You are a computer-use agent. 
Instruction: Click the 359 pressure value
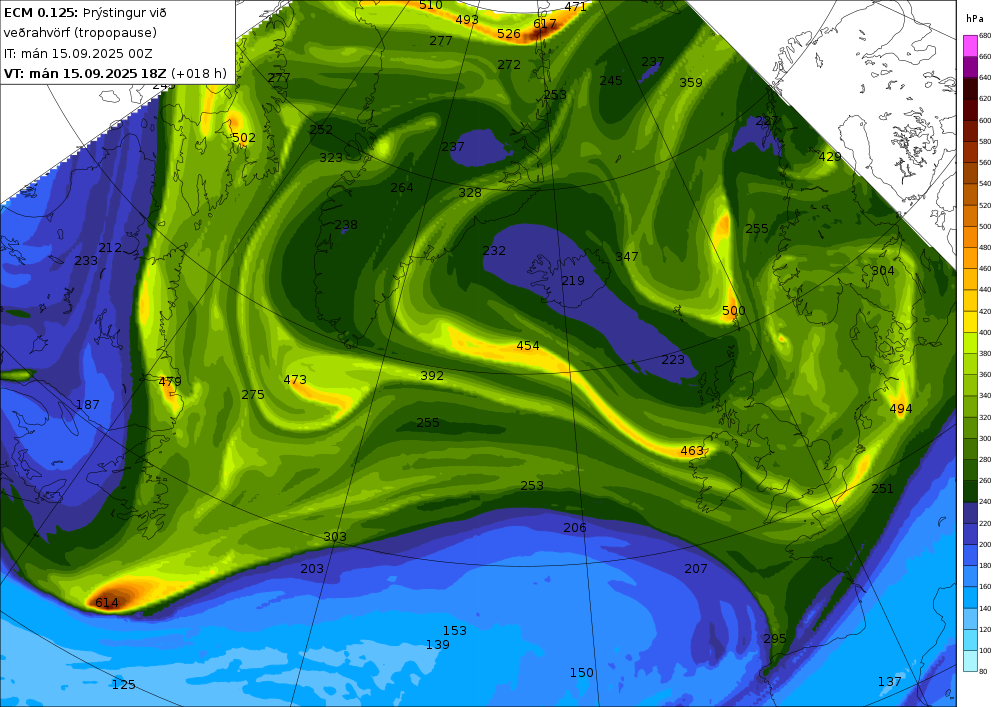pos(691,83)
